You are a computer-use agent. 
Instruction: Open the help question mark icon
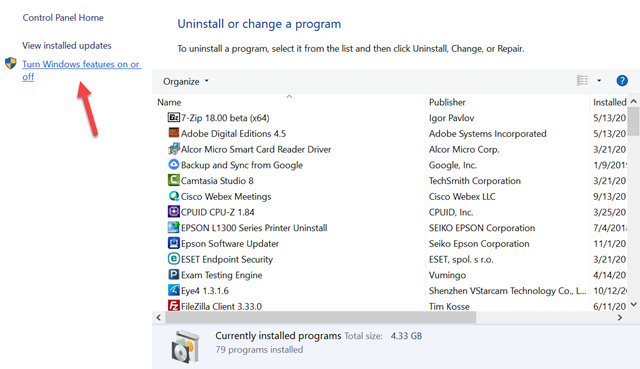click(622, 81)
